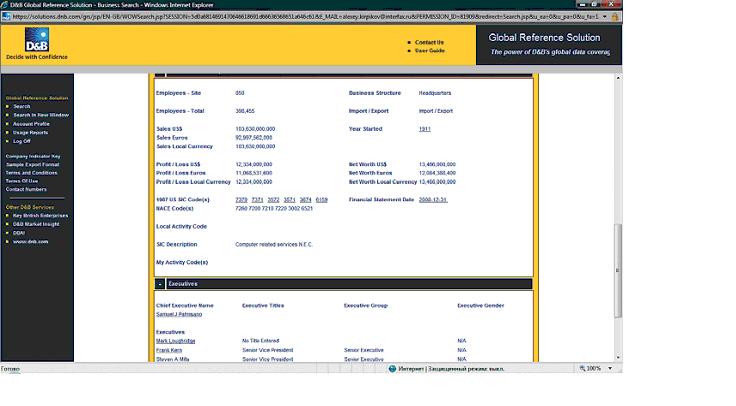Click the Net Worth US$ value
Viewport: 736px width, 406px height.
tap(437, 165)
